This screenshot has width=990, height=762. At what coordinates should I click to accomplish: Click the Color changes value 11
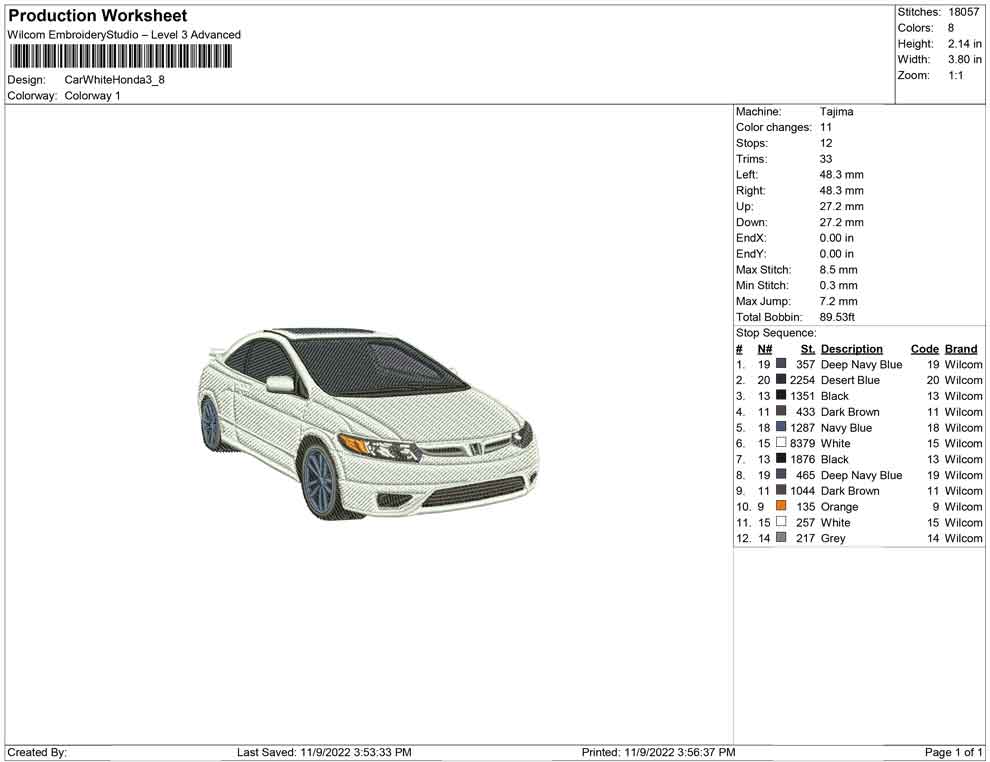pos(826,128)
